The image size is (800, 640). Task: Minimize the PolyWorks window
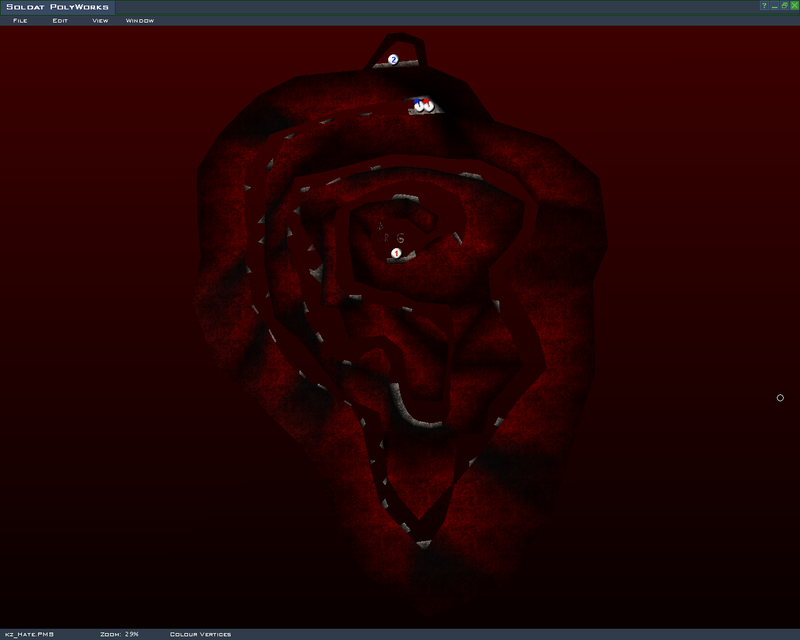click(774, 6)
